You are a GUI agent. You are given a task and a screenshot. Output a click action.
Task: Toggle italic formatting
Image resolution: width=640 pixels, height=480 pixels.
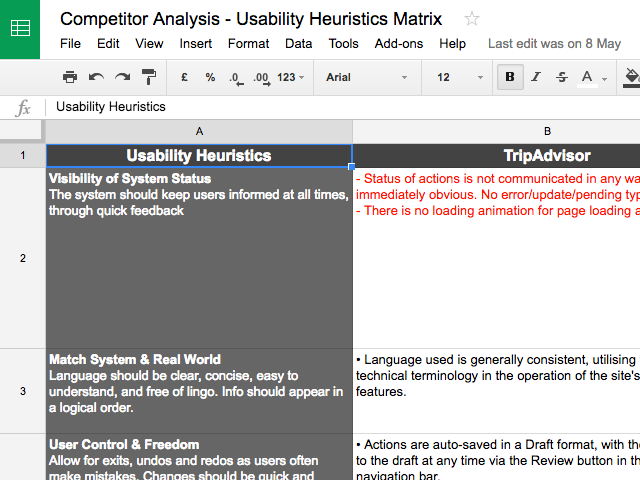[x=536, y=77]
